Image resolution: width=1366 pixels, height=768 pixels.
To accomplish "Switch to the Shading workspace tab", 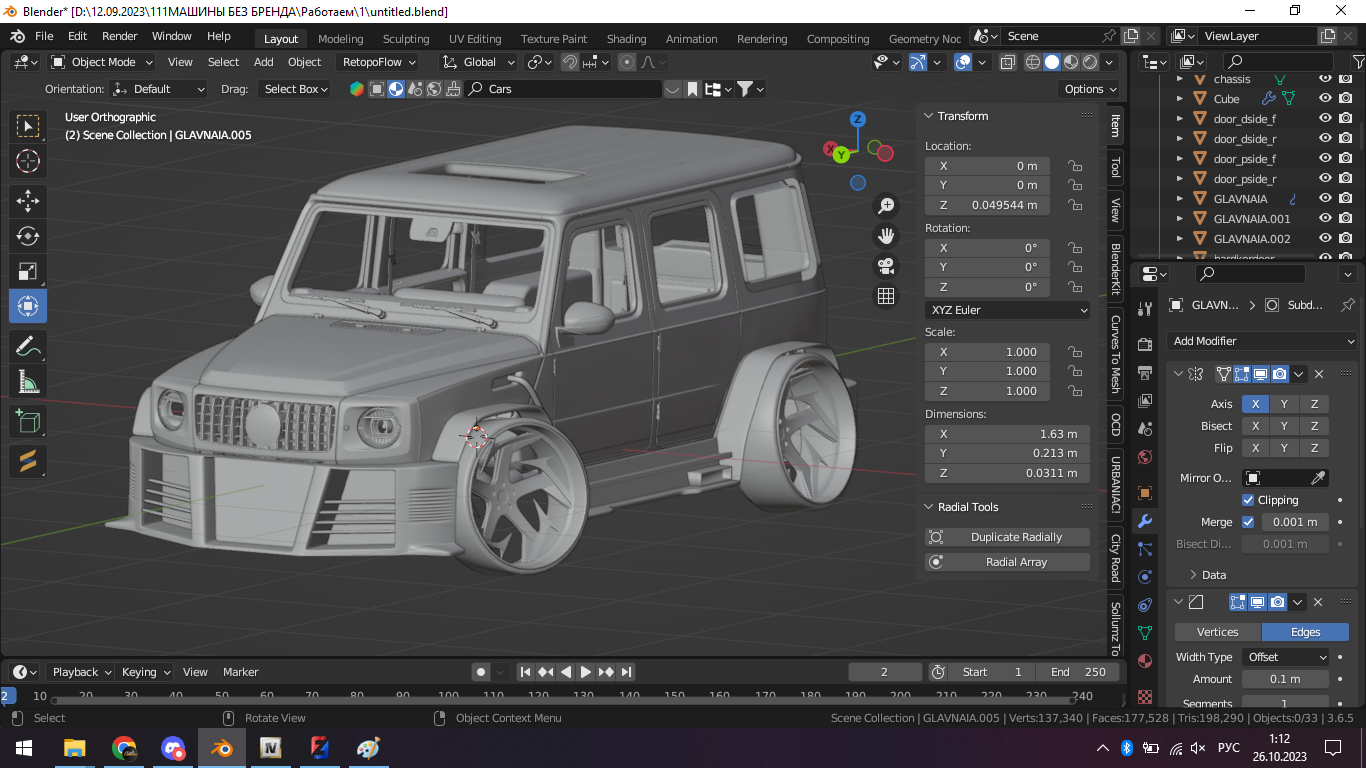I will [626, 39].
